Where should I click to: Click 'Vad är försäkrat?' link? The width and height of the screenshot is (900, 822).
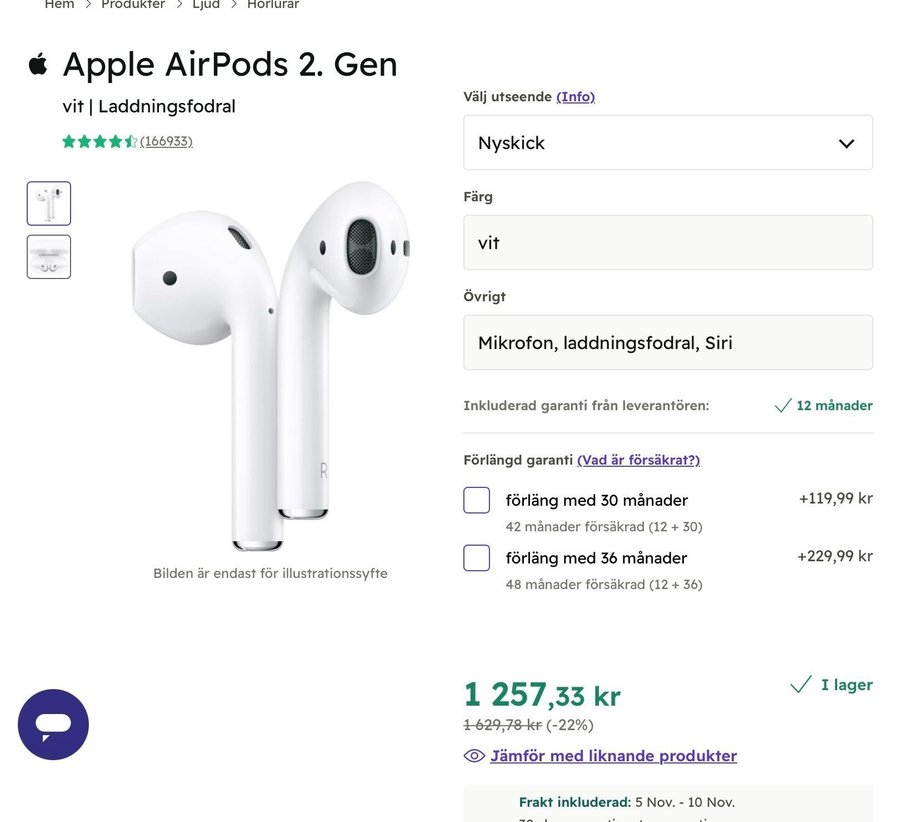tap(638, 460)
